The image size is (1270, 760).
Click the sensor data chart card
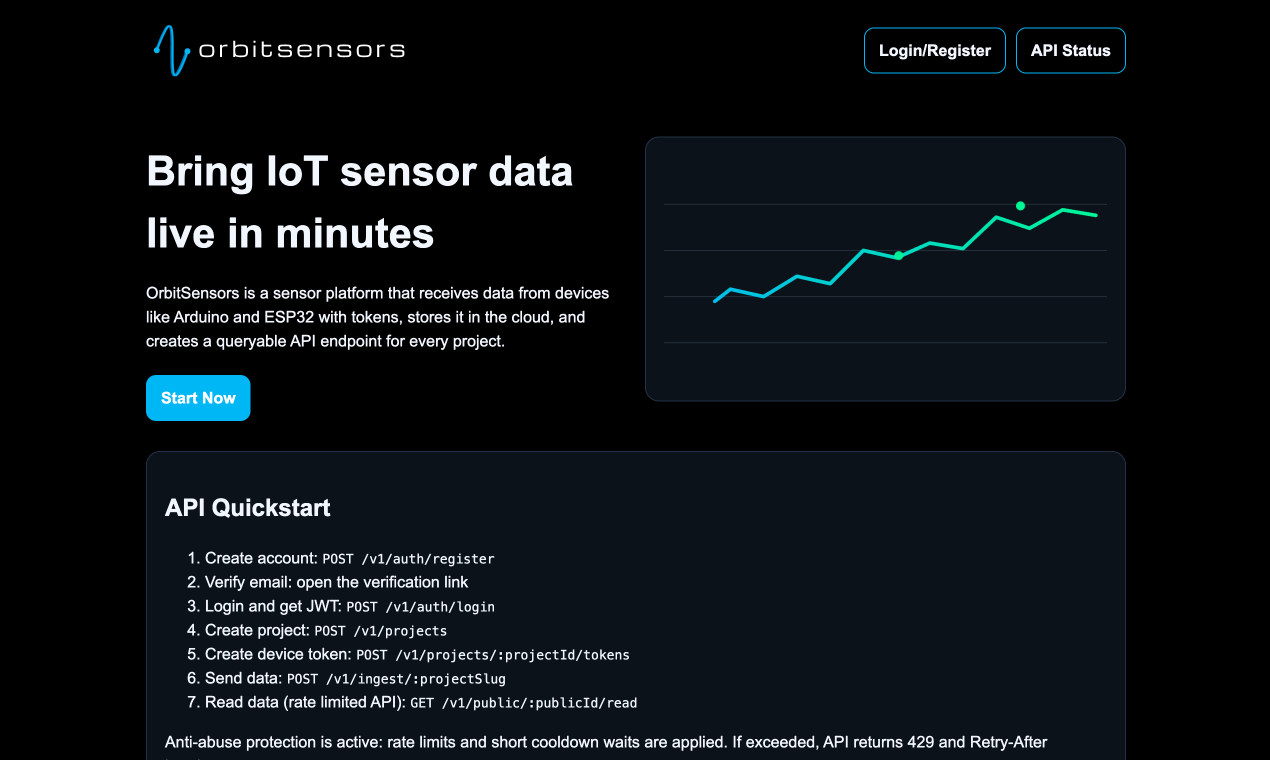(885, 268)
